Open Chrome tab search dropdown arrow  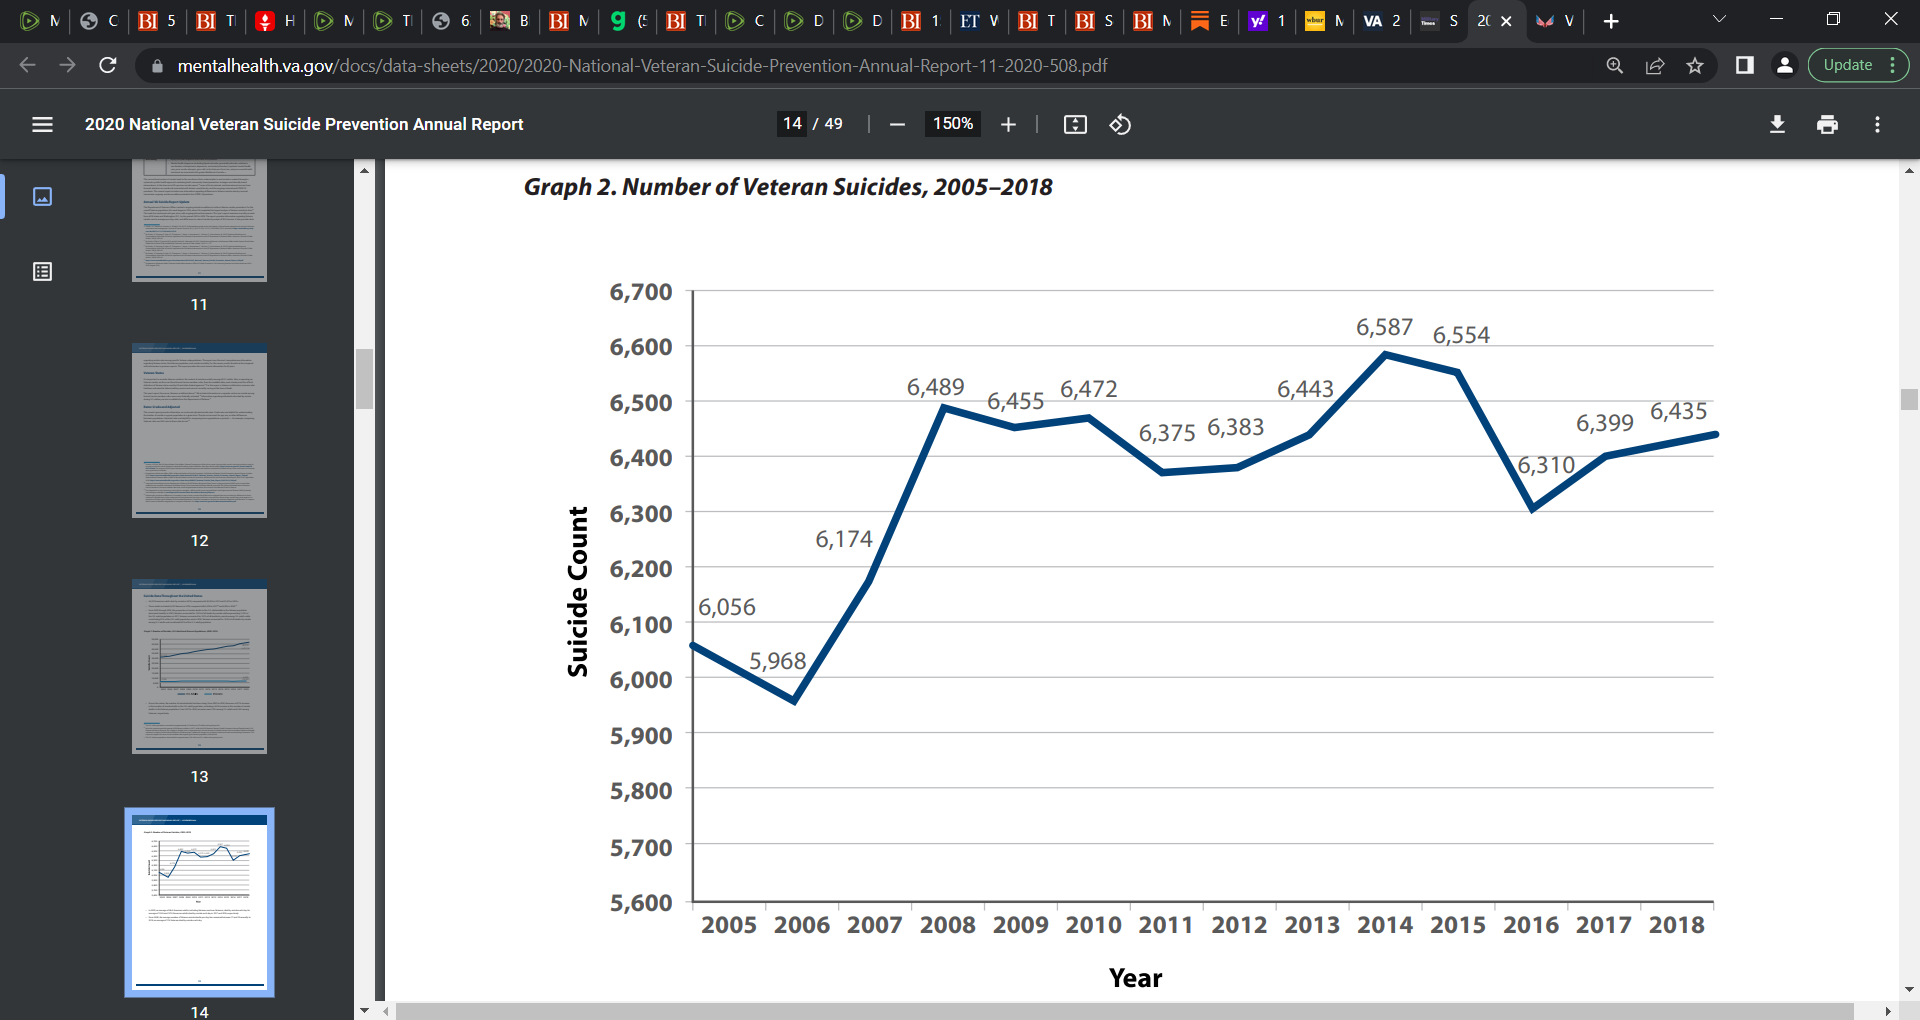click(x=1719, y=20)
